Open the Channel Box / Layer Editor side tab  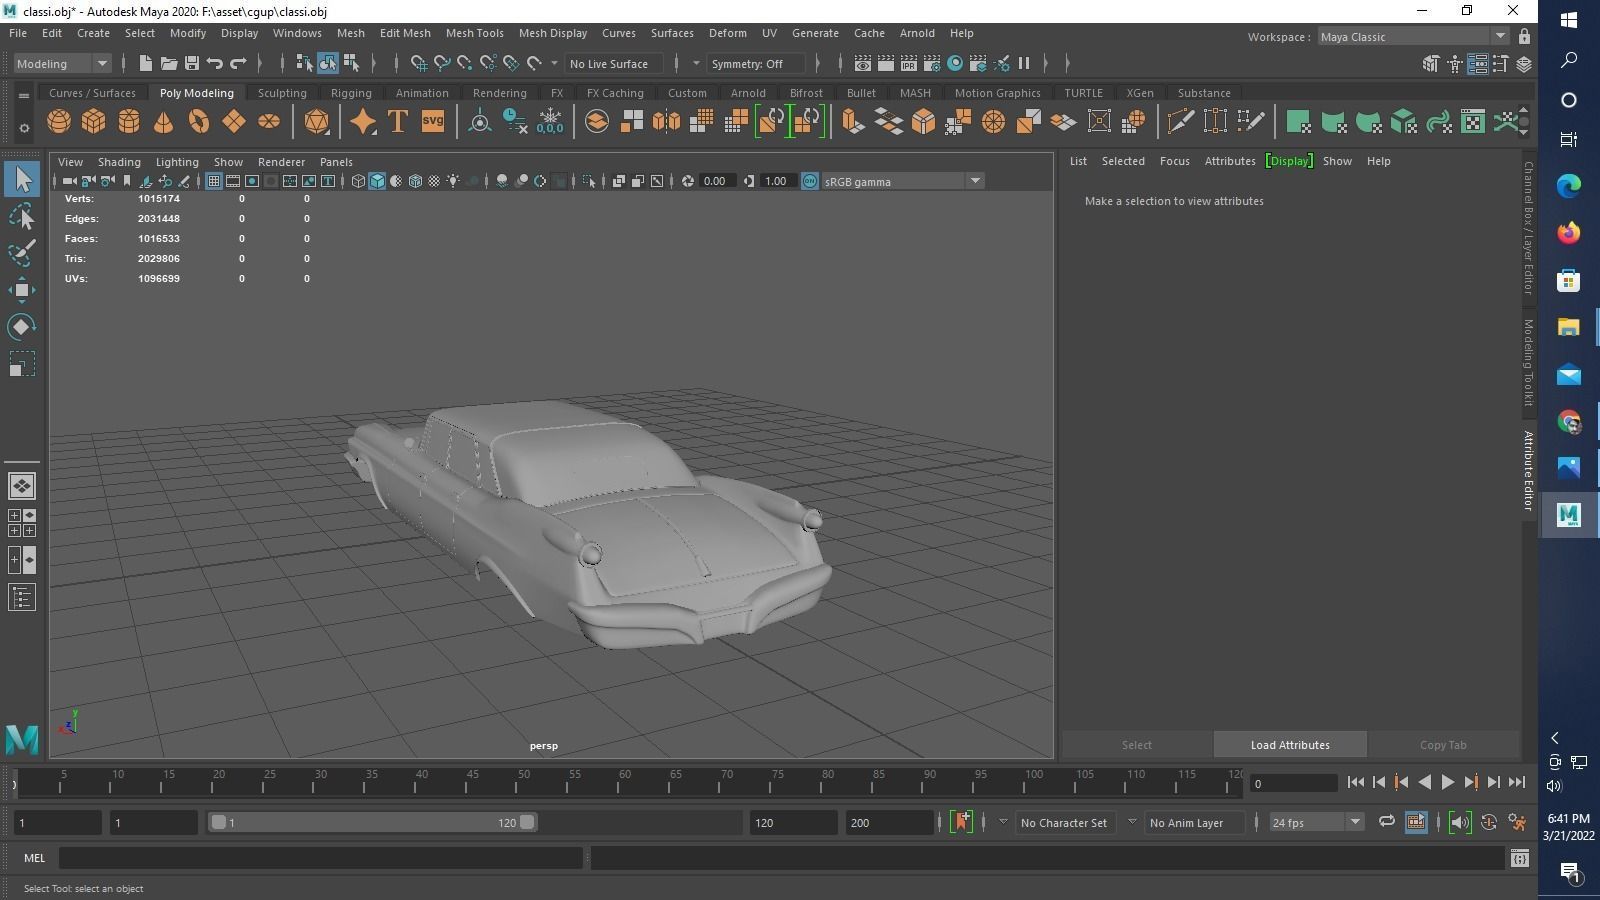point(1528,228)
